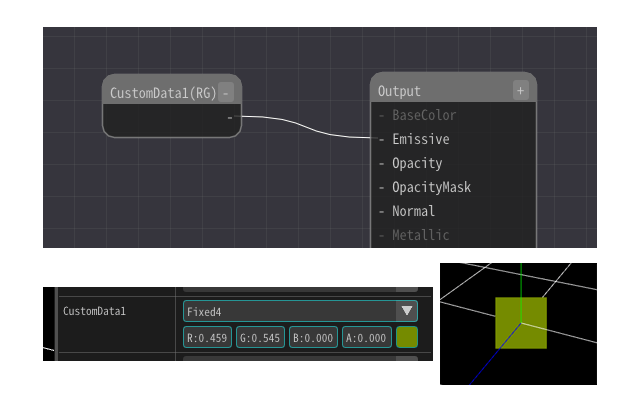The width and height of the screenshot is (640, 400).
Task: Click the disabled BaseColor input label
Action: click(x=424, y=116)
